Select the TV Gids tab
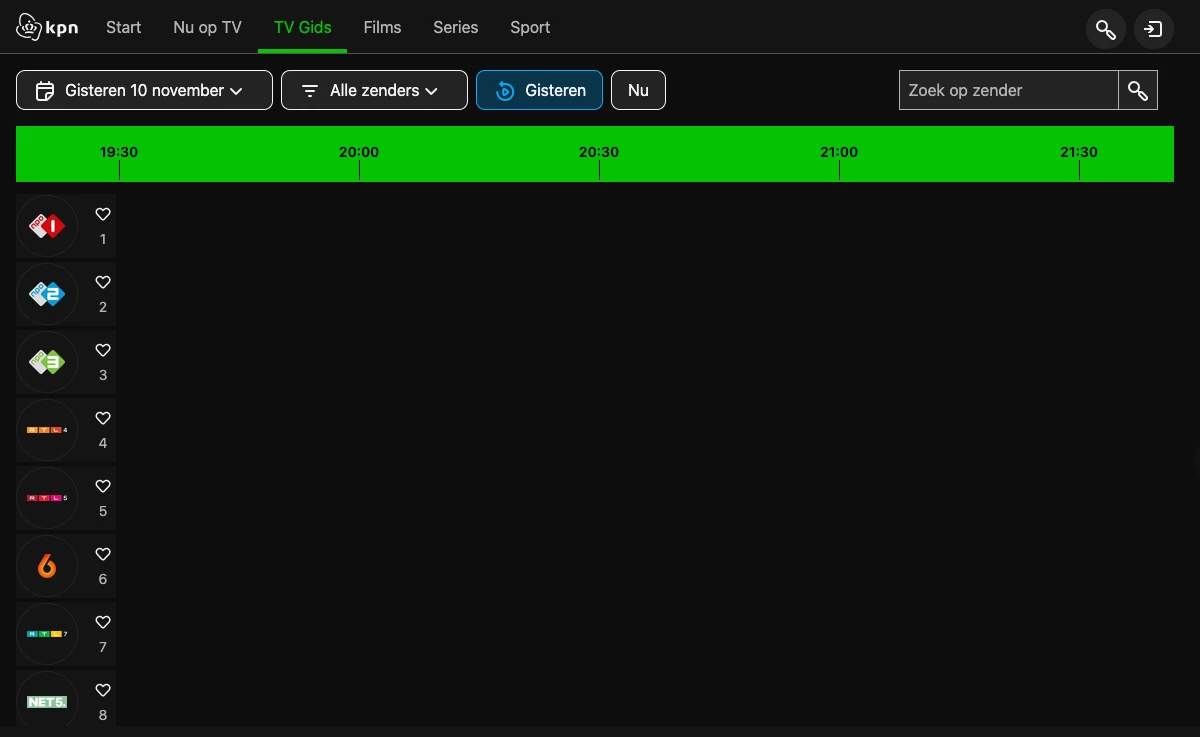Screen dimensions: 1200x737 pos(303,28)
